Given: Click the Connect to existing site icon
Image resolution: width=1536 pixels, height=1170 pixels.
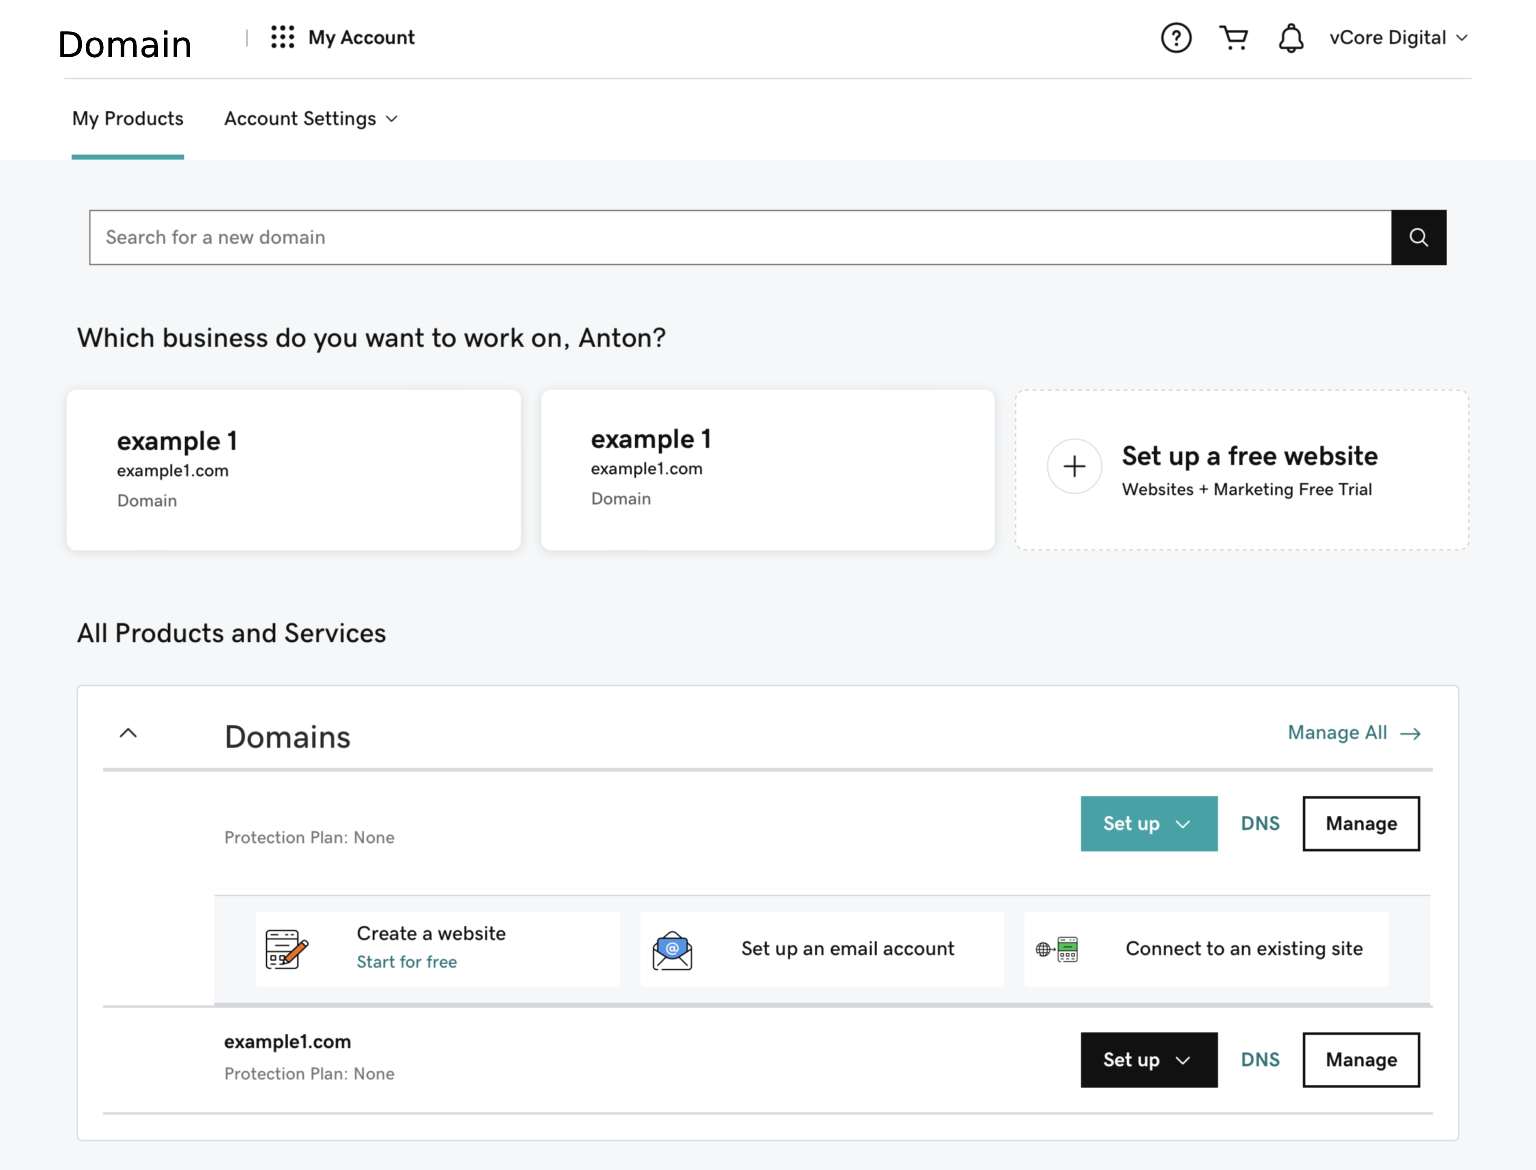Looking at the screenshot, I should [x=1057, y=949].
